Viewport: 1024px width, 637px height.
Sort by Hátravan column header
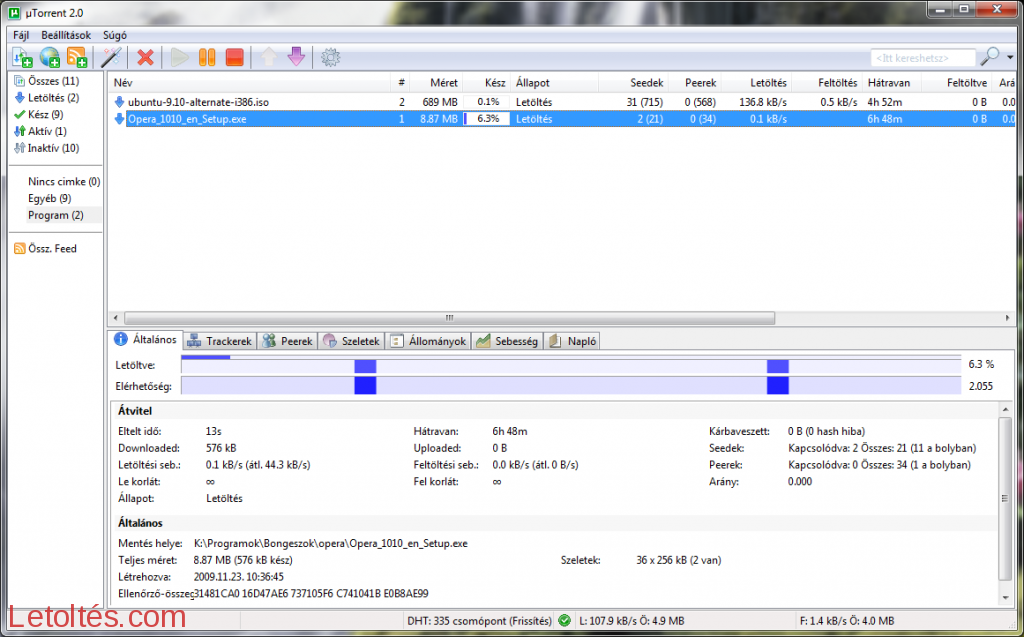892,83
